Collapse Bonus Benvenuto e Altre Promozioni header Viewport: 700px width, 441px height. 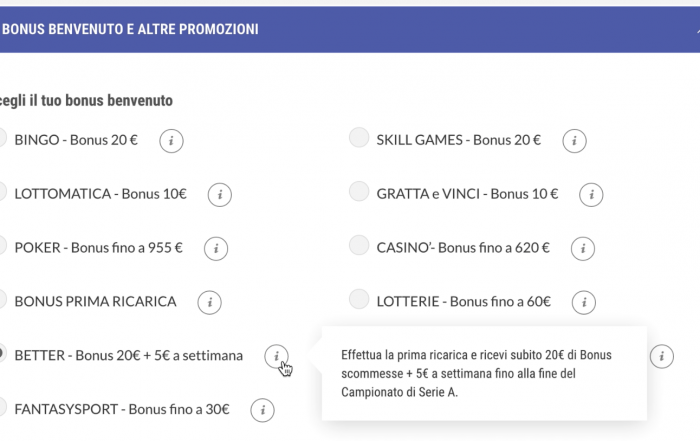pos(697,30)
